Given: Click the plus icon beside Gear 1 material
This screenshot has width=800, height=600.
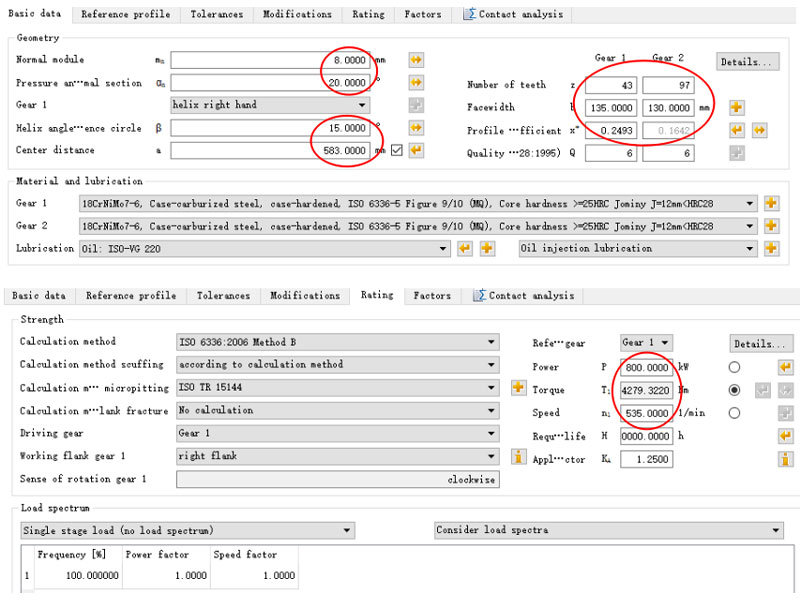Looking at the screenshot, I should point(771,203).
